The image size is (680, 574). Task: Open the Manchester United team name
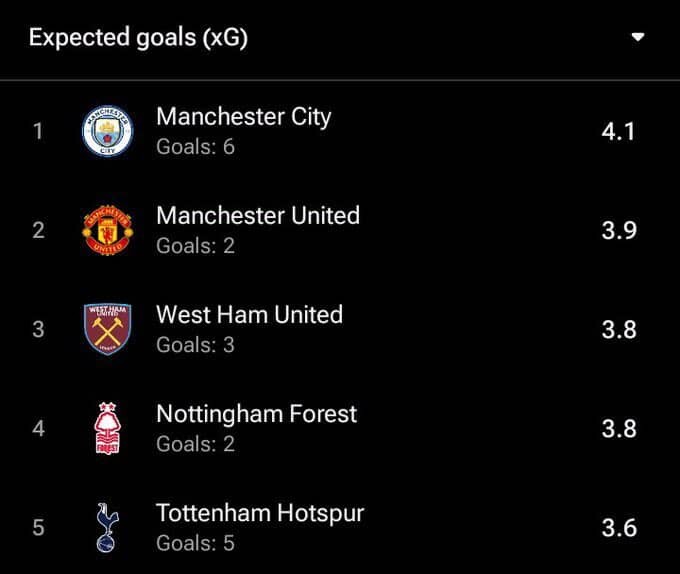coord(258,215)
